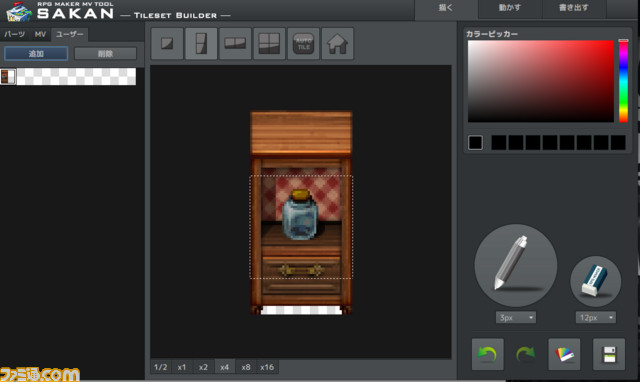Screen dimensions: 640x382
Task: Click the 削除 delete button
Action: (x=105, y=53)
